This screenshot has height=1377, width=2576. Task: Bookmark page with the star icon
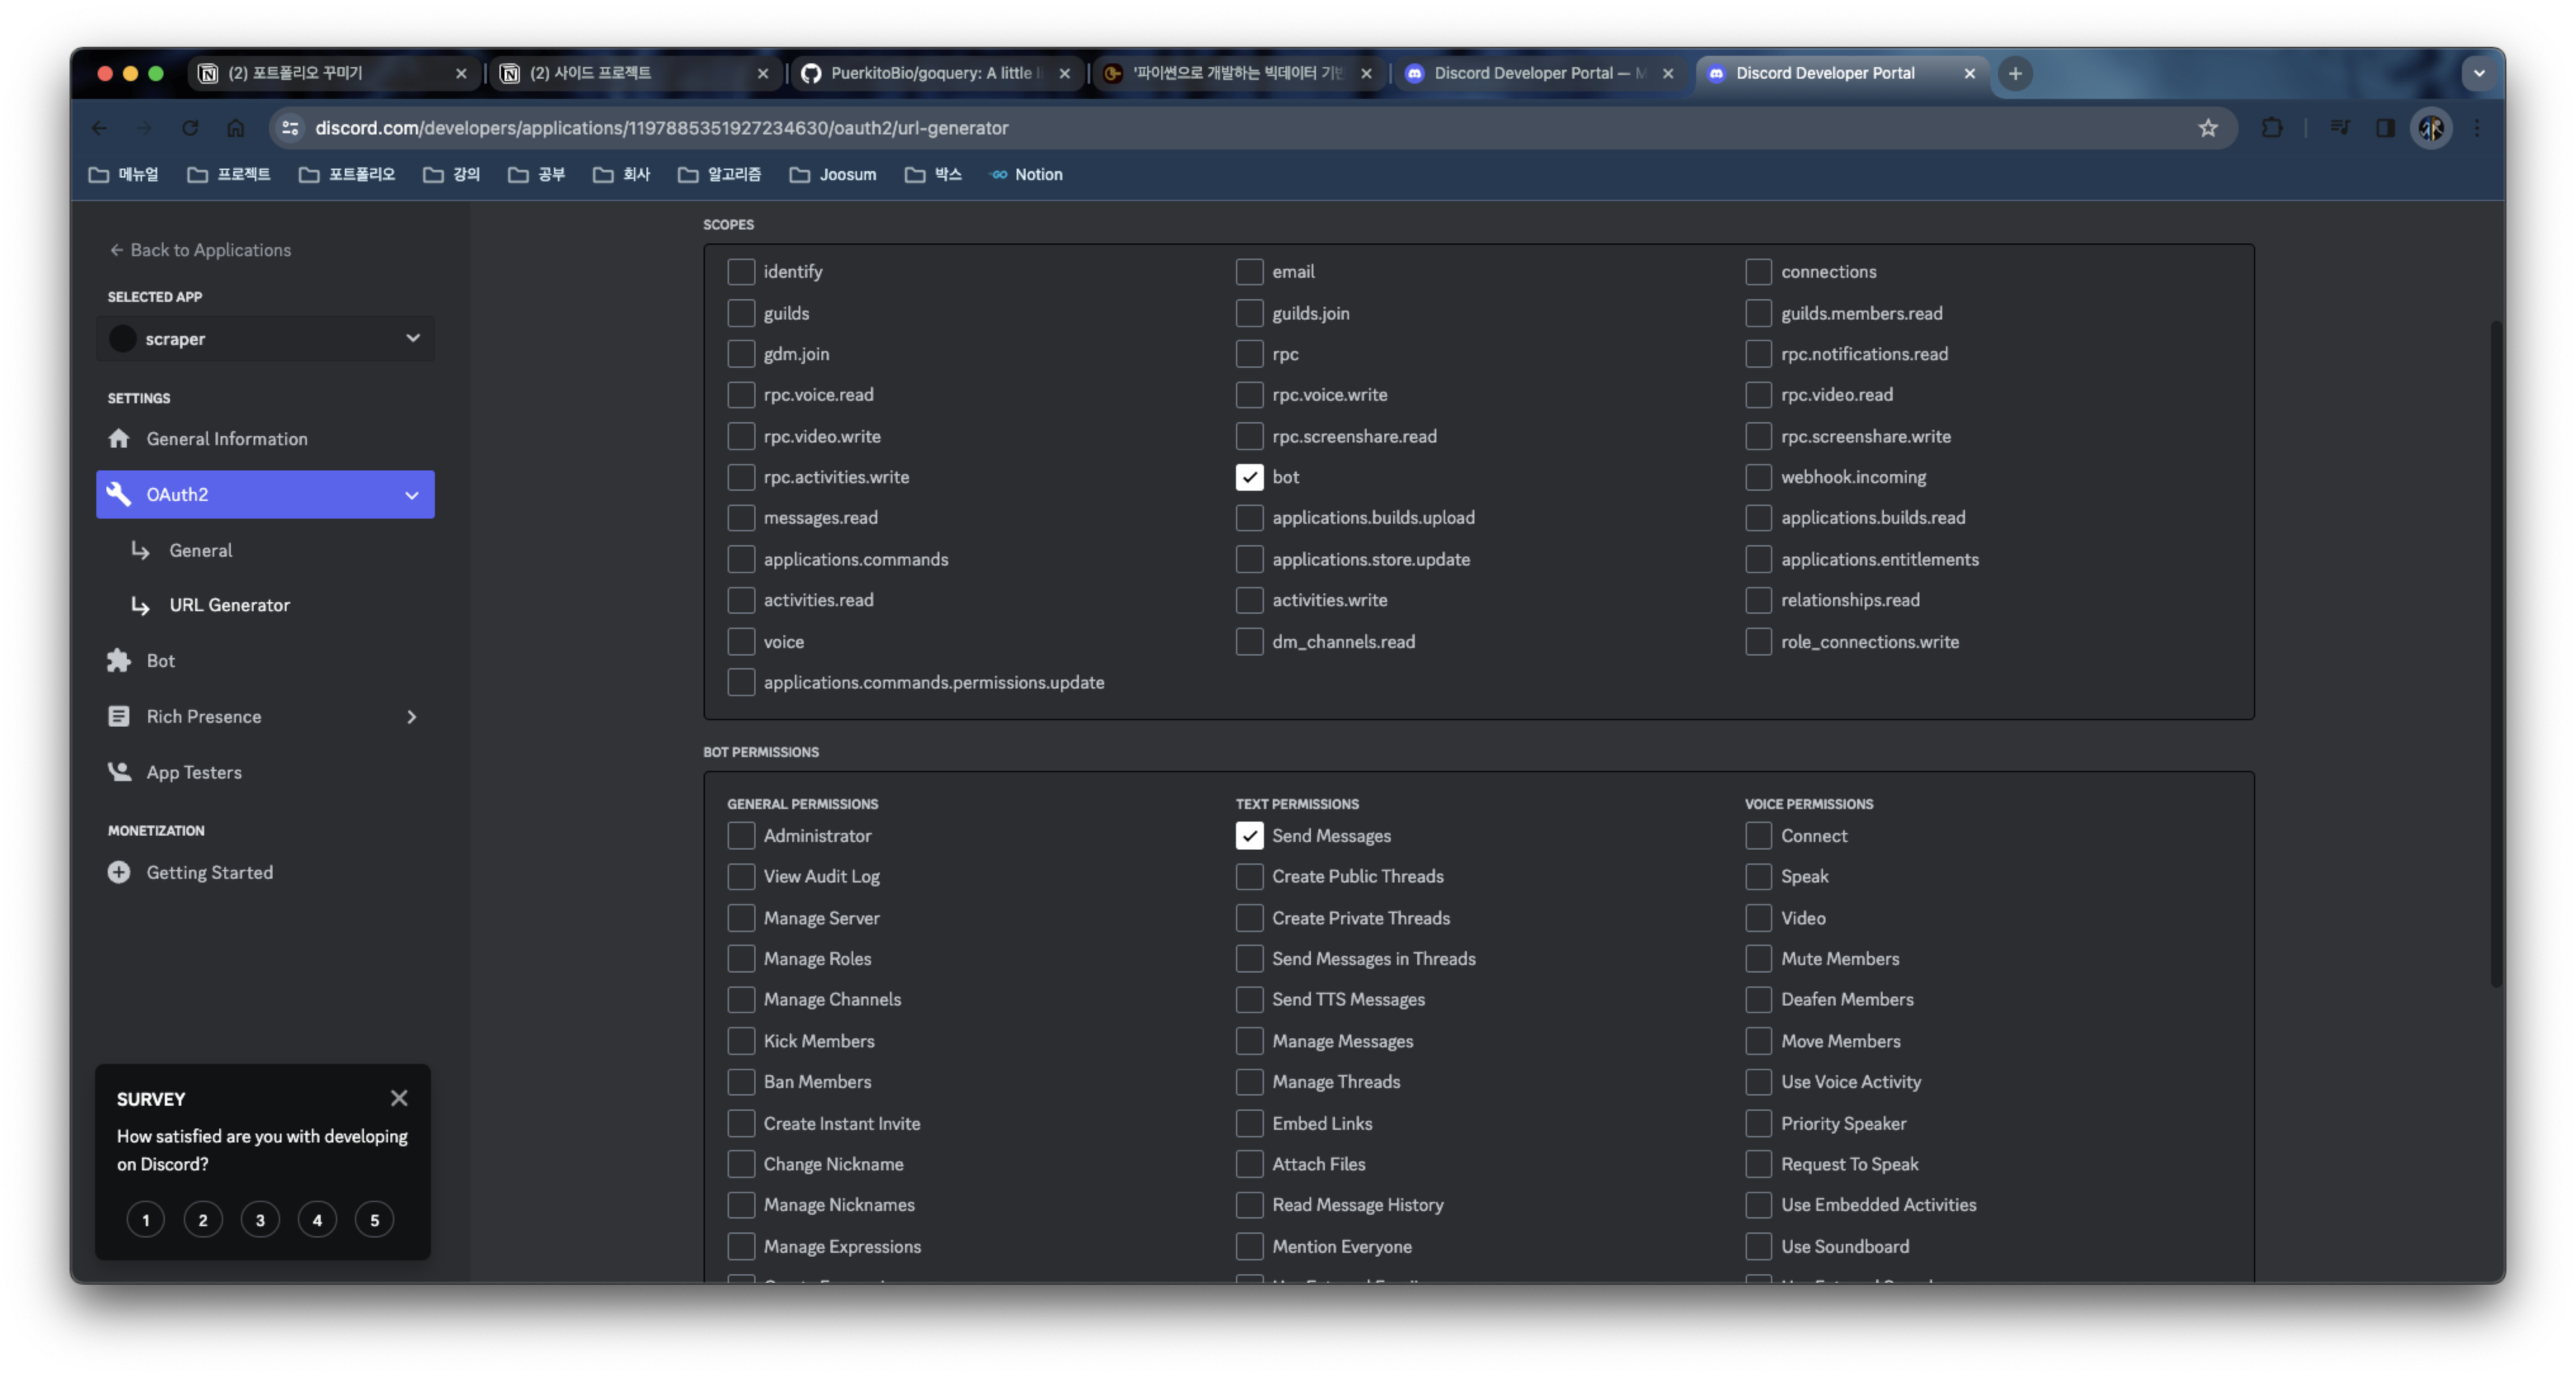click(x=2207, y=128)
